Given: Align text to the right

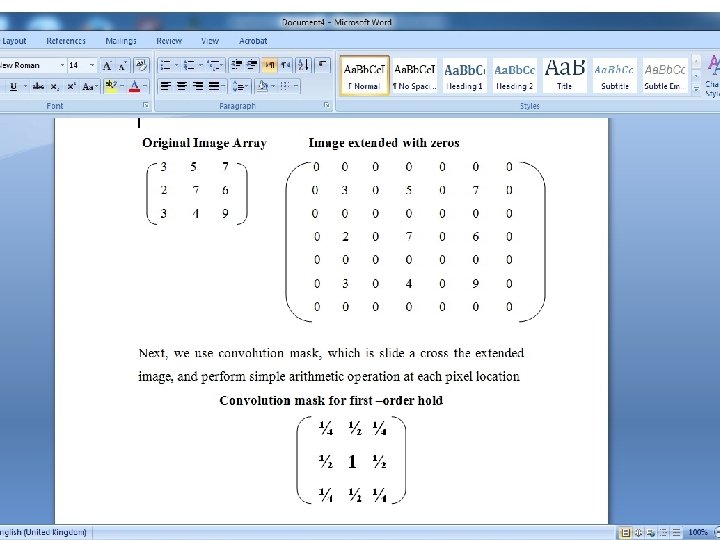Looking at the screenshot, I should (198, 86).
